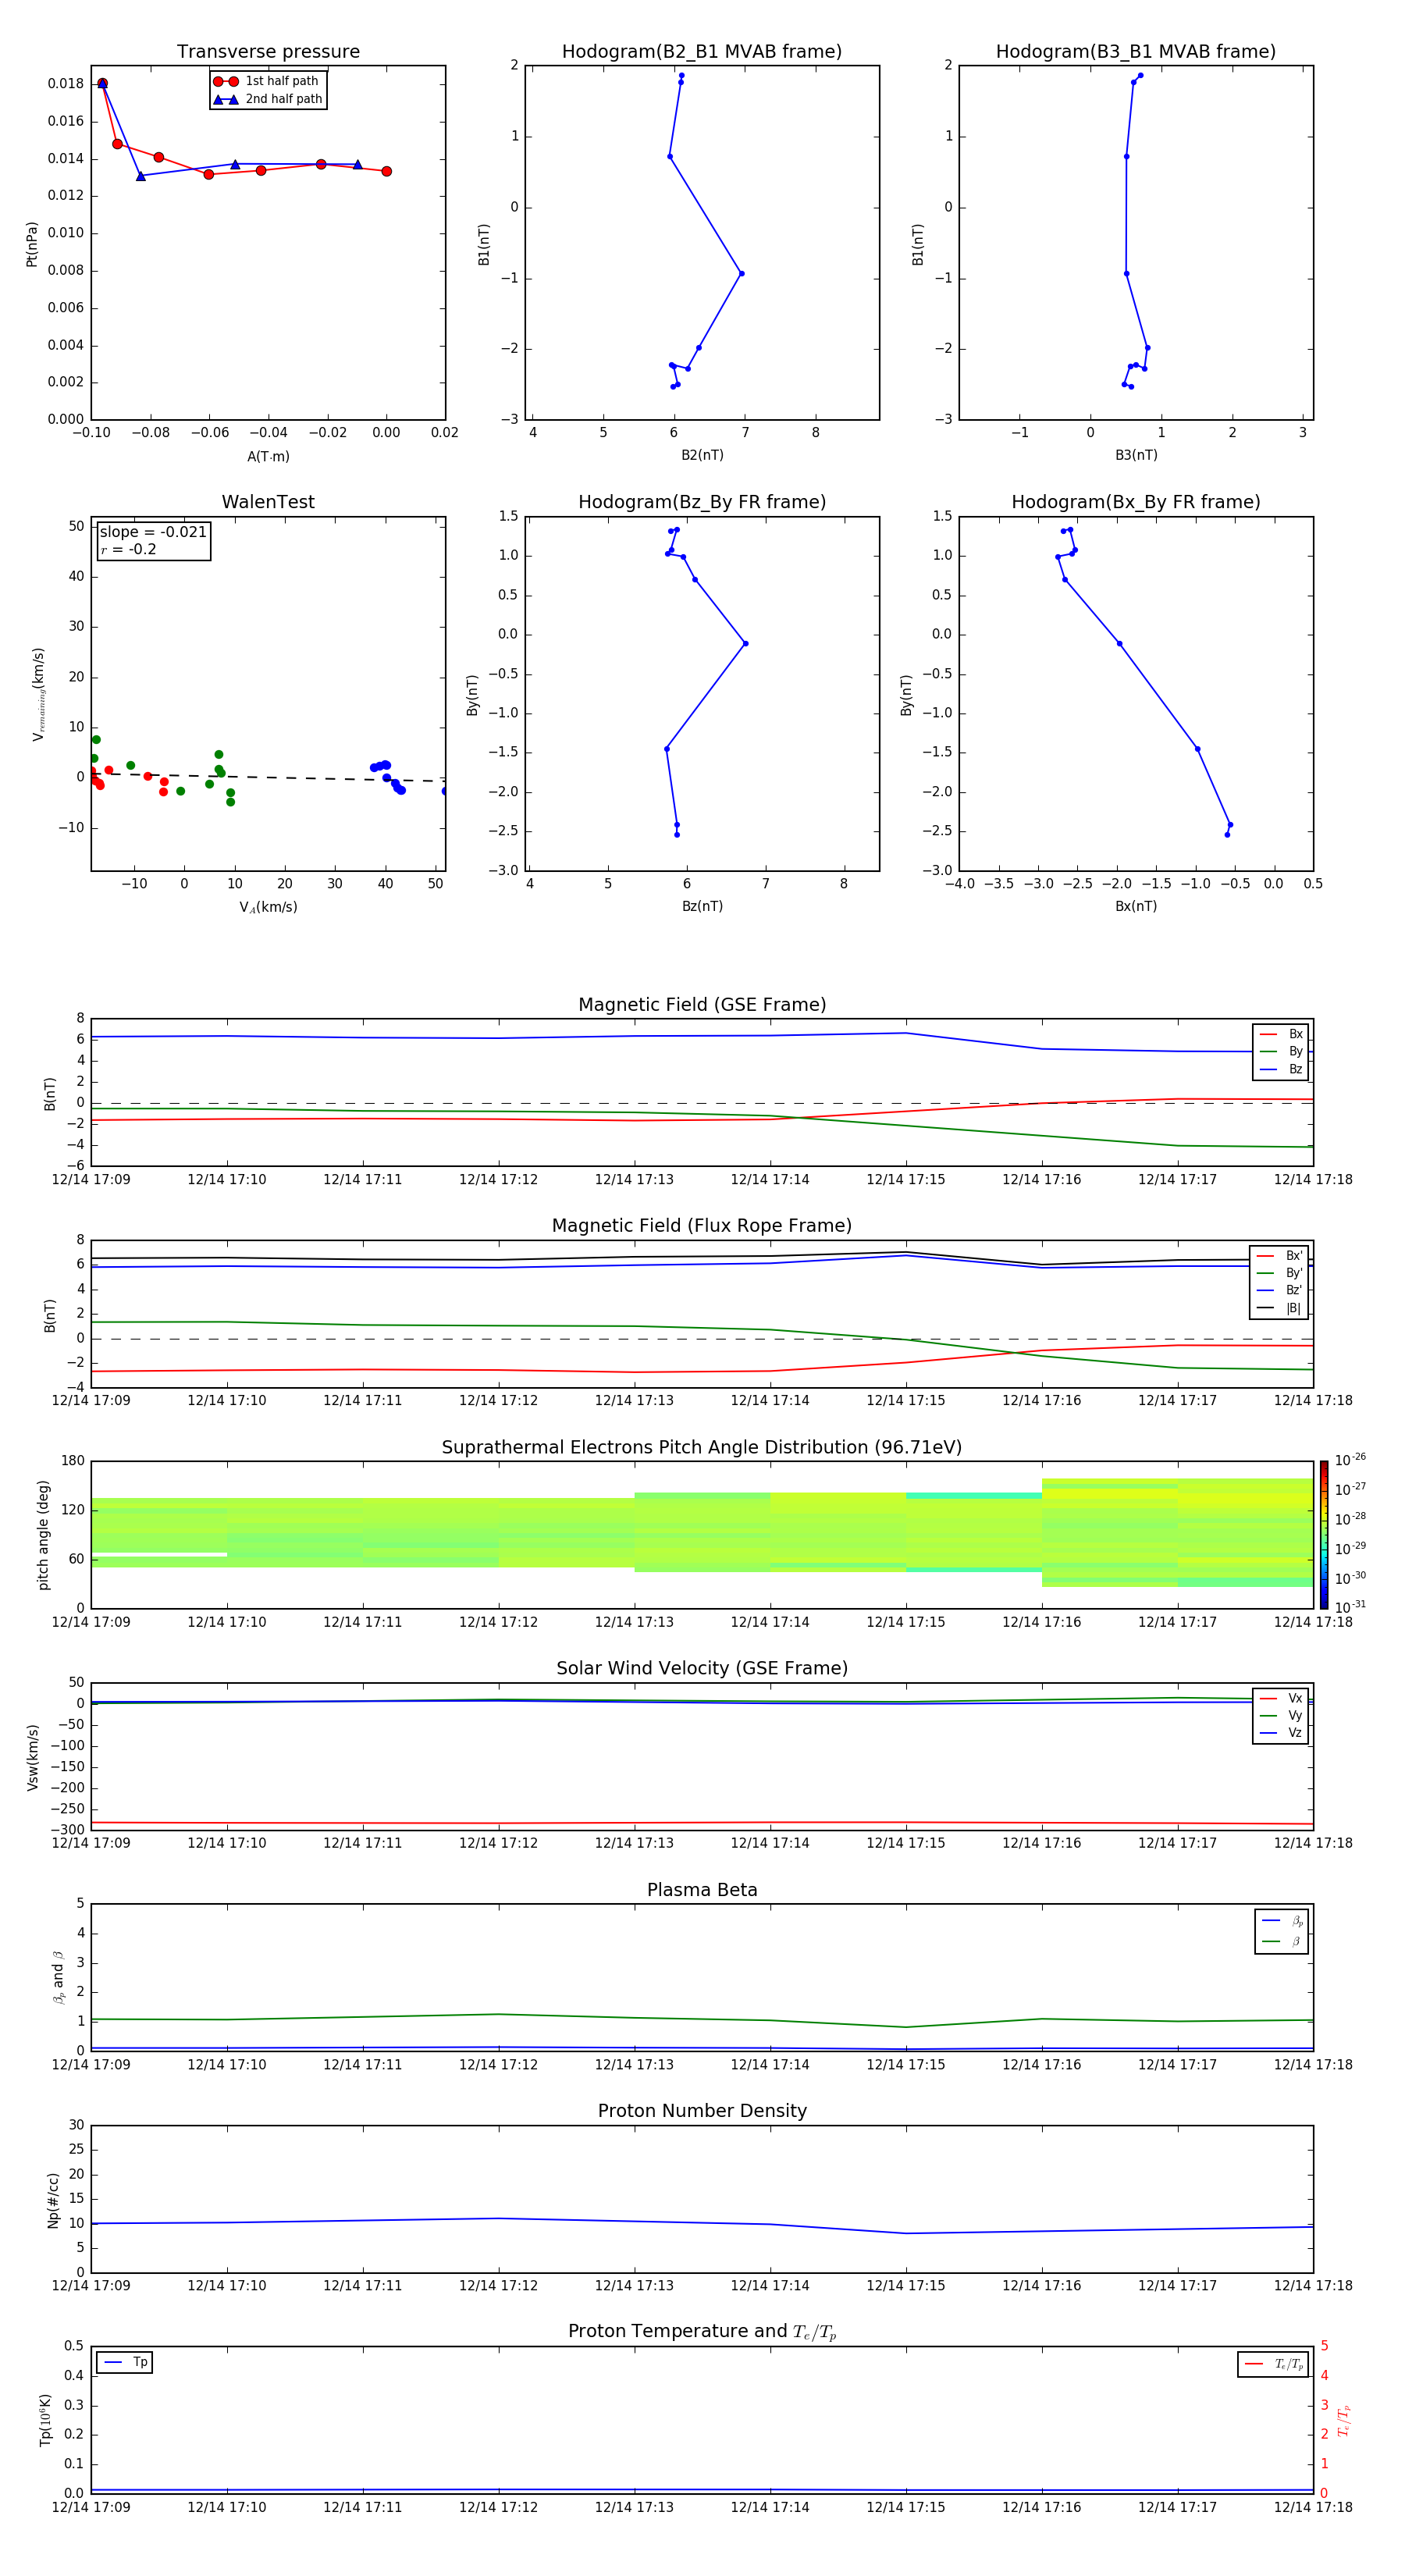Click the "A(T·m)" x-axis label
This screenshot has height=2576, width=1405.
[x=268, y=456]
